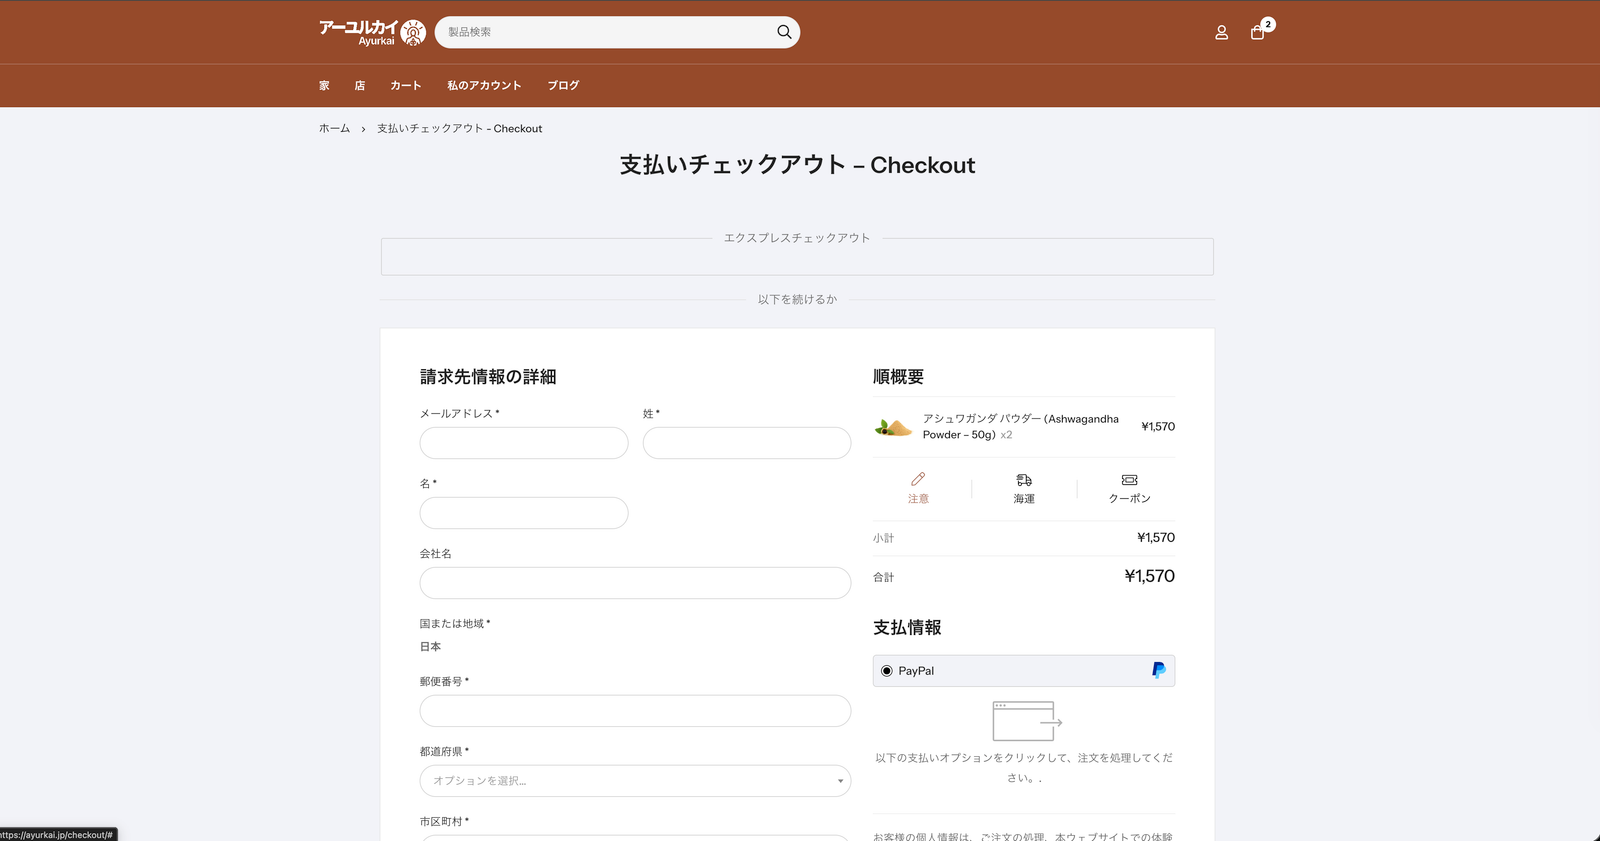
Task: Open the shopping cart icon
Action: 1258,33
